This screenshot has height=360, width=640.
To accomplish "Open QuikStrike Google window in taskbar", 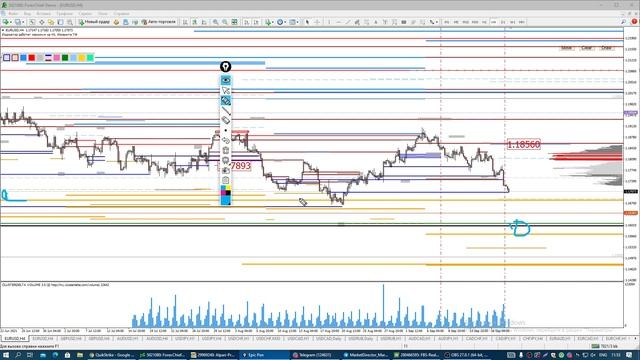I will click(112, 355).
